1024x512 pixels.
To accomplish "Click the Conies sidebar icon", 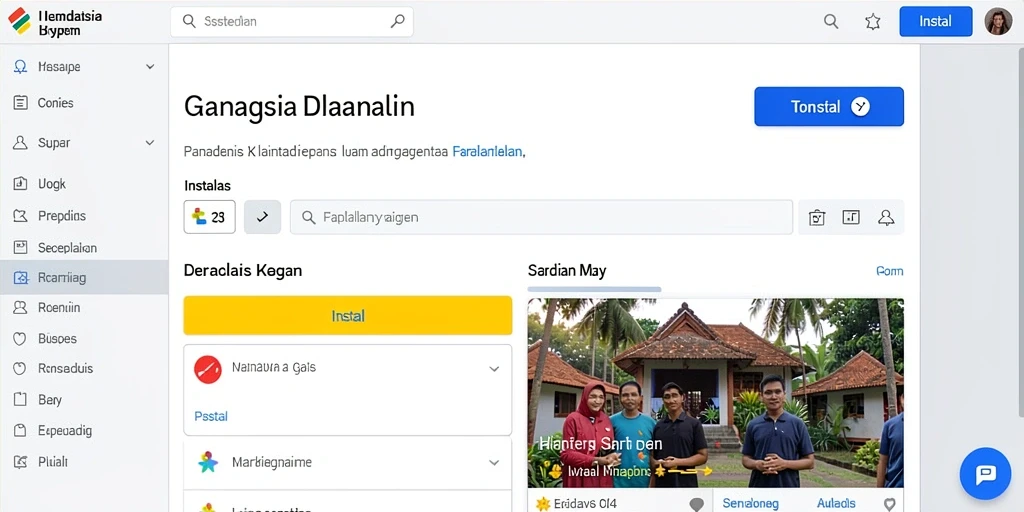I will pos(20,103).
